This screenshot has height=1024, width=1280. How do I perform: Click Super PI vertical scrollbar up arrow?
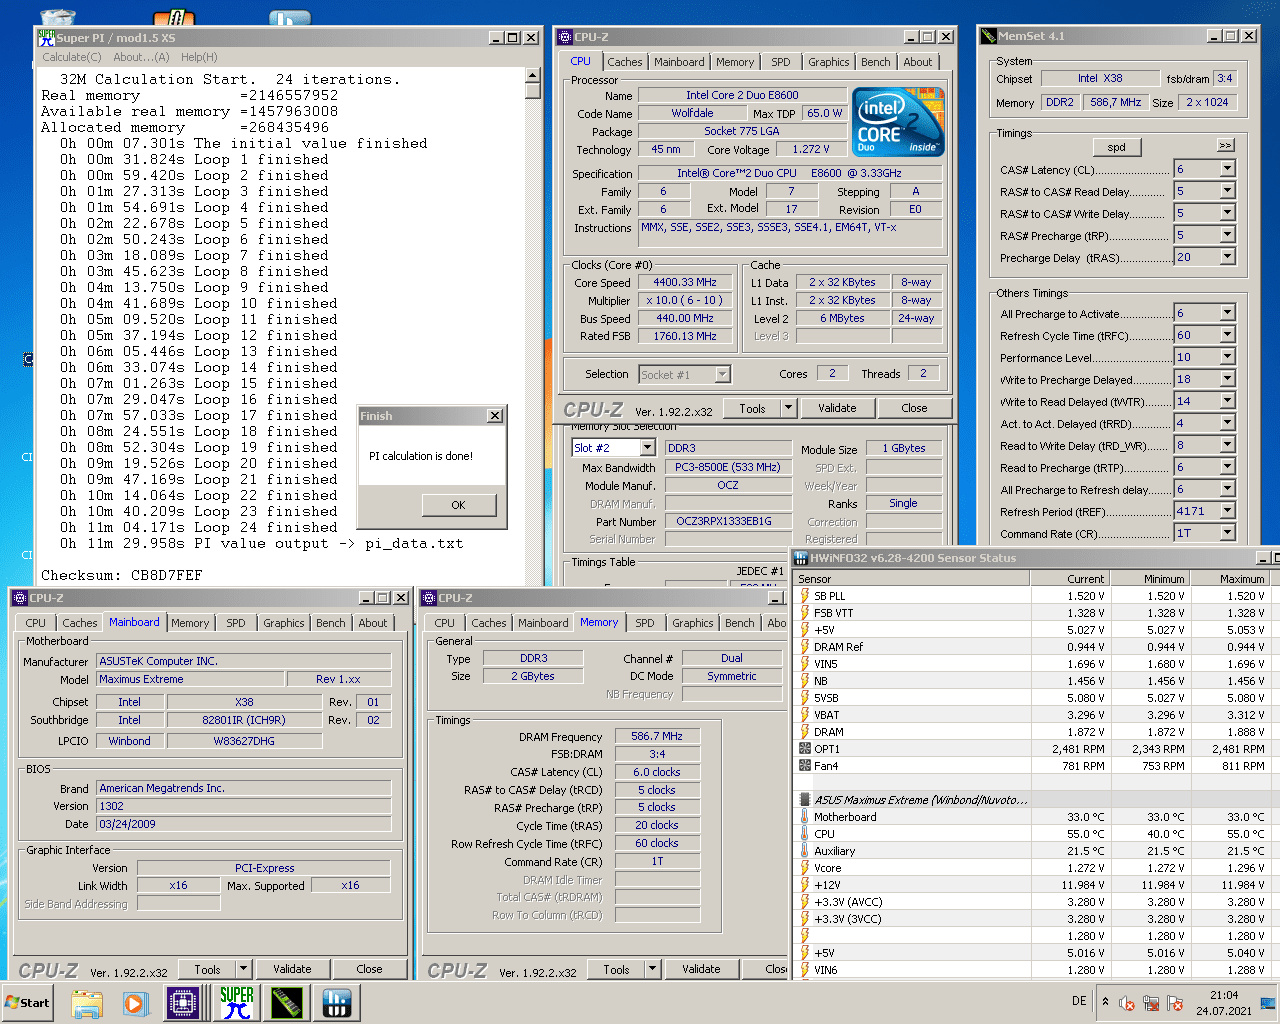coord(533,76)
